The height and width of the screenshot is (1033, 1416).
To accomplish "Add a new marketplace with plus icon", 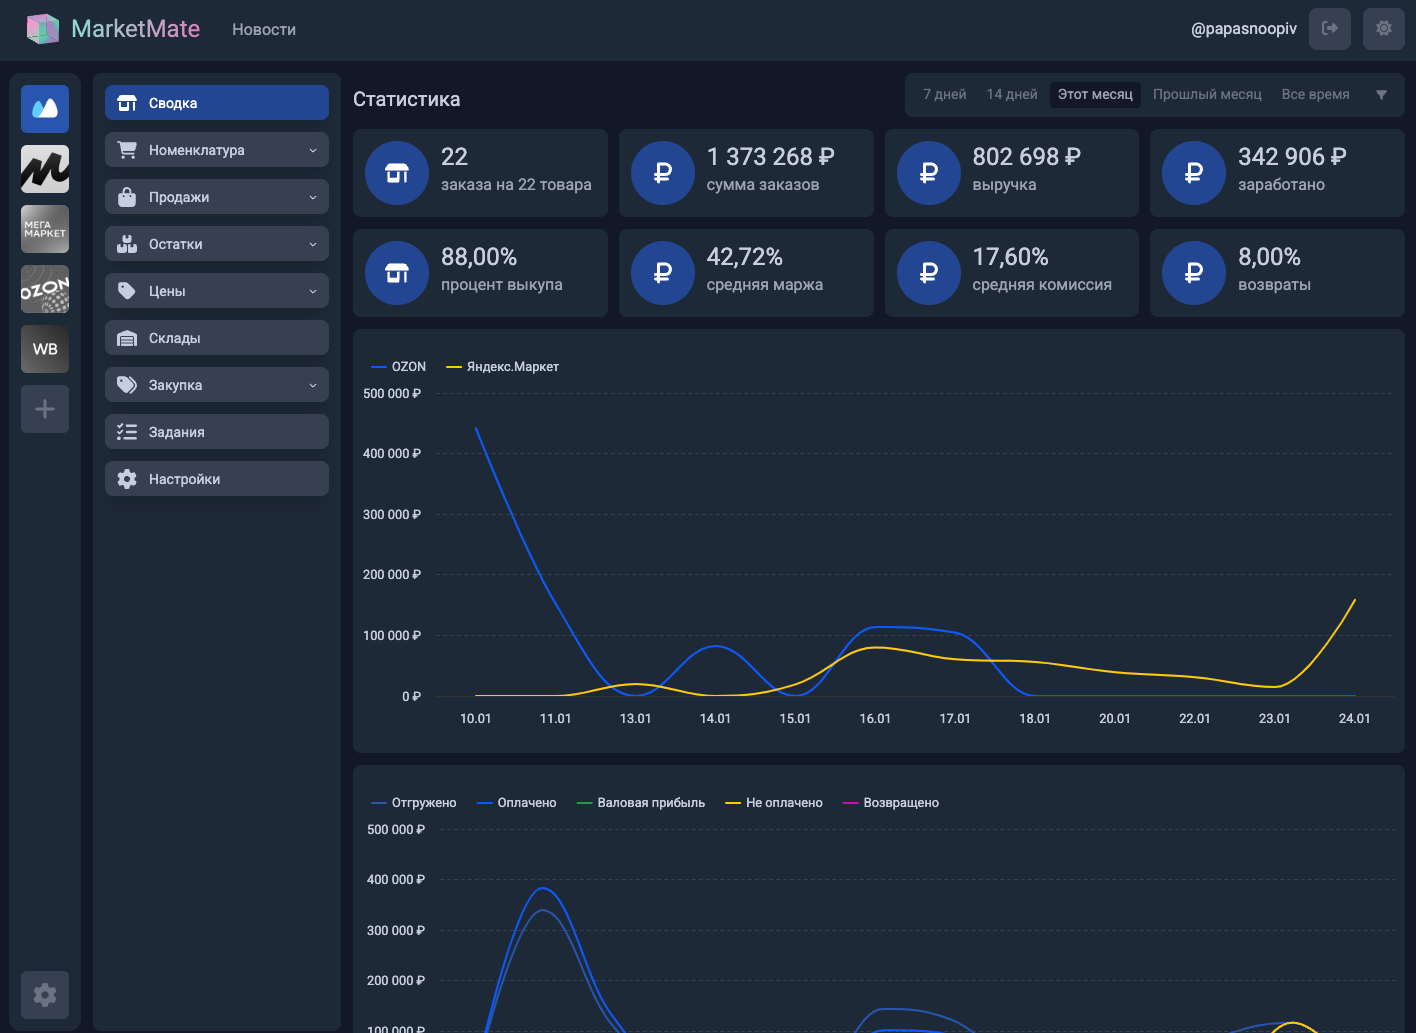I will coord(45,409).
